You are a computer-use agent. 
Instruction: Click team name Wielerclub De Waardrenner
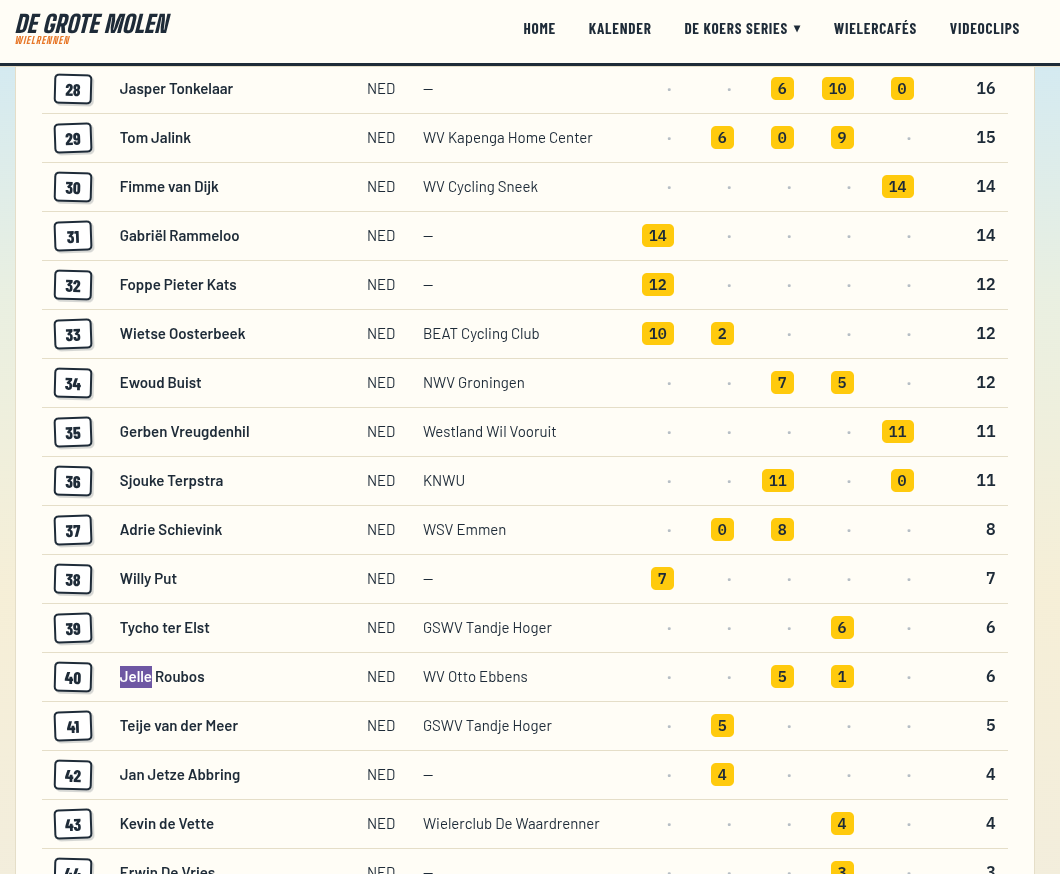tap(511, 824)
